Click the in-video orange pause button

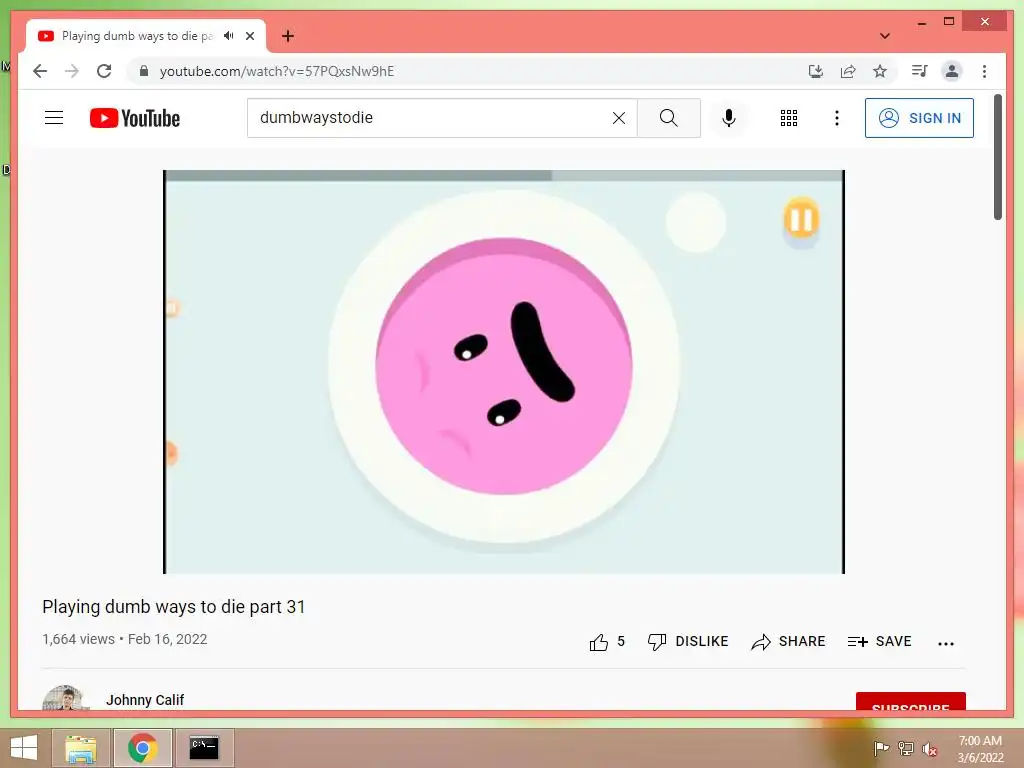coord(801,219)
